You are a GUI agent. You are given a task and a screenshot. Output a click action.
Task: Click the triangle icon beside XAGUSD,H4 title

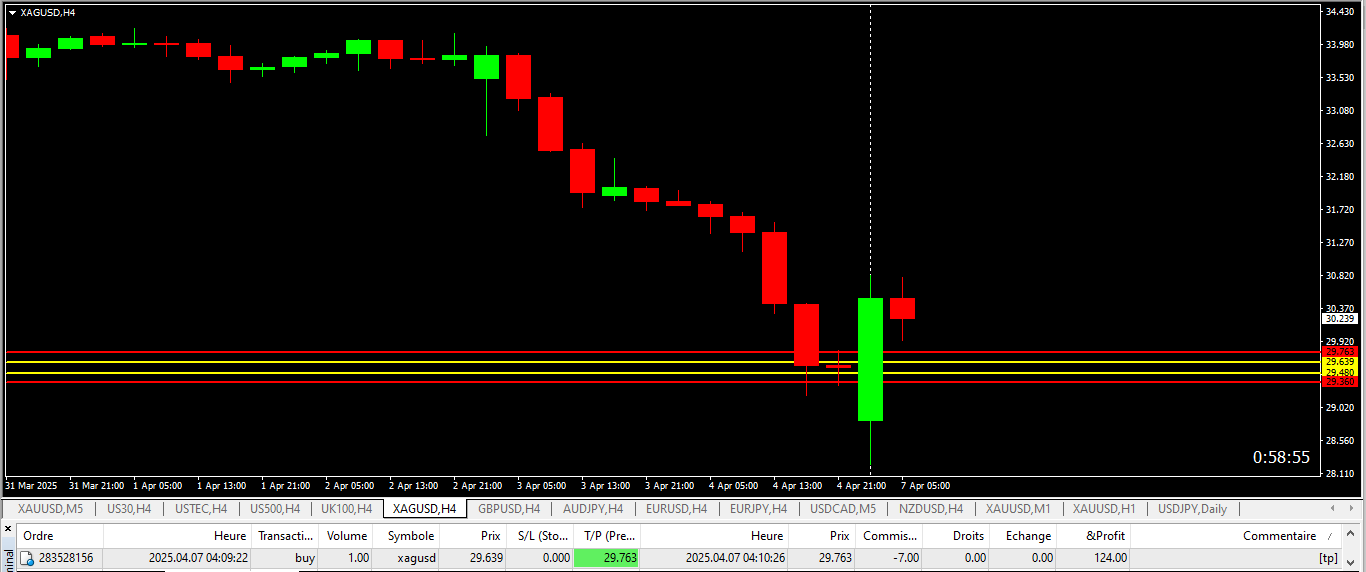(11, 12)
